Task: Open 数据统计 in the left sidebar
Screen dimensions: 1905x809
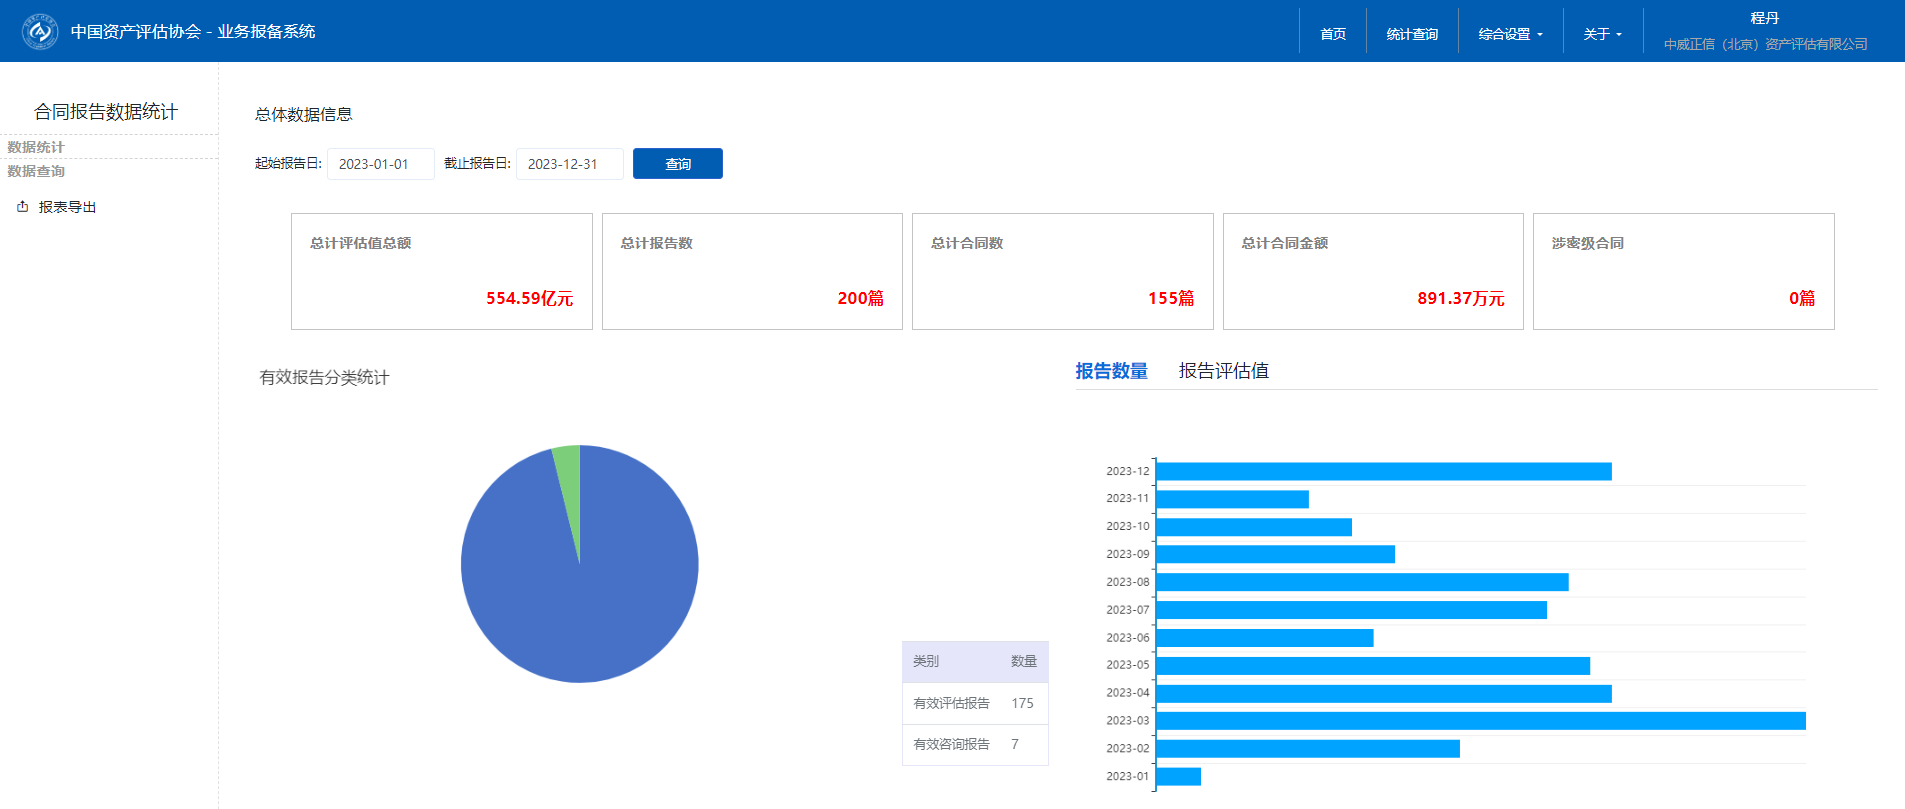Action: [36, 147]
